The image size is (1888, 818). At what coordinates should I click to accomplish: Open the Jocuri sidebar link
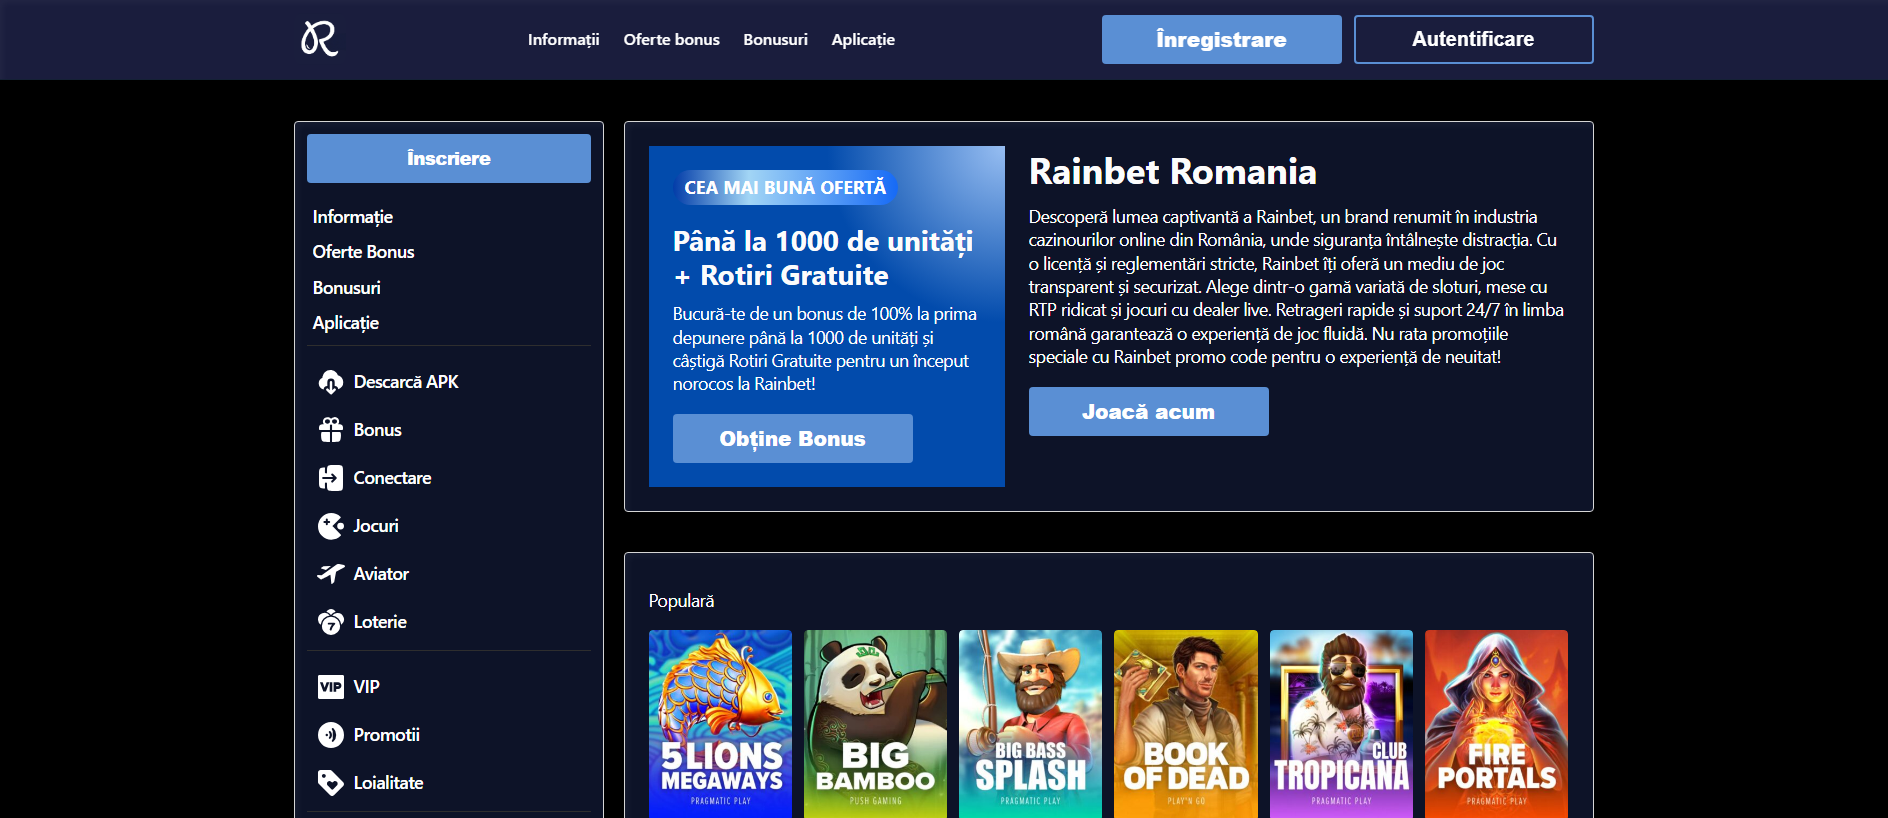coord(376,526)
